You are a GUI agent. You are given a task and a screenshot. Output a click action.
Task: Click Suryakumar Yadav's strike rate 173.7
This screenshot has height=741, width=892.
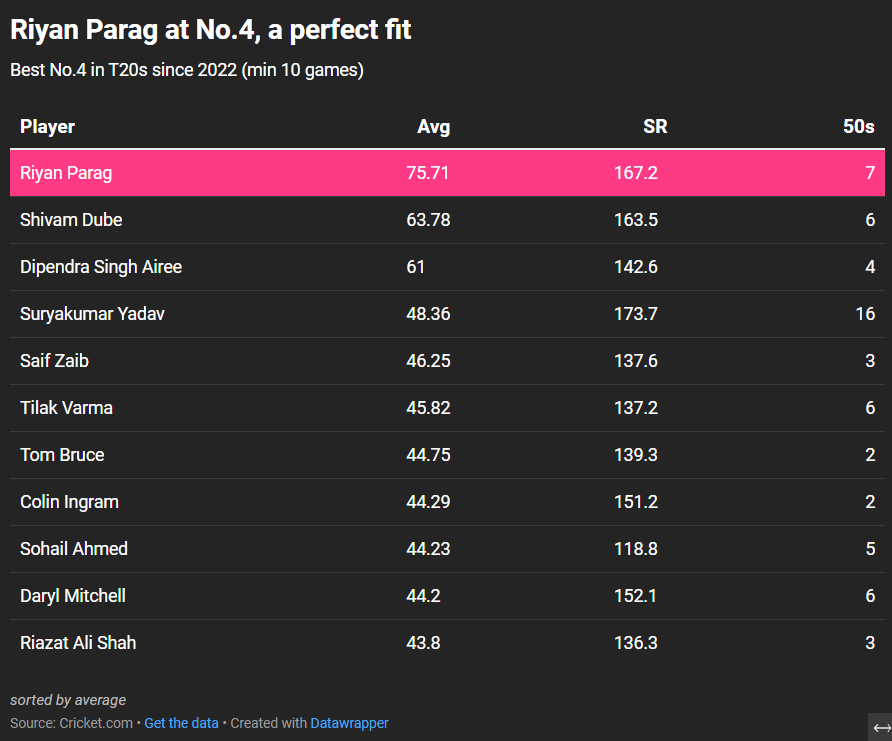pyautogui.click(x=635, y=314)
